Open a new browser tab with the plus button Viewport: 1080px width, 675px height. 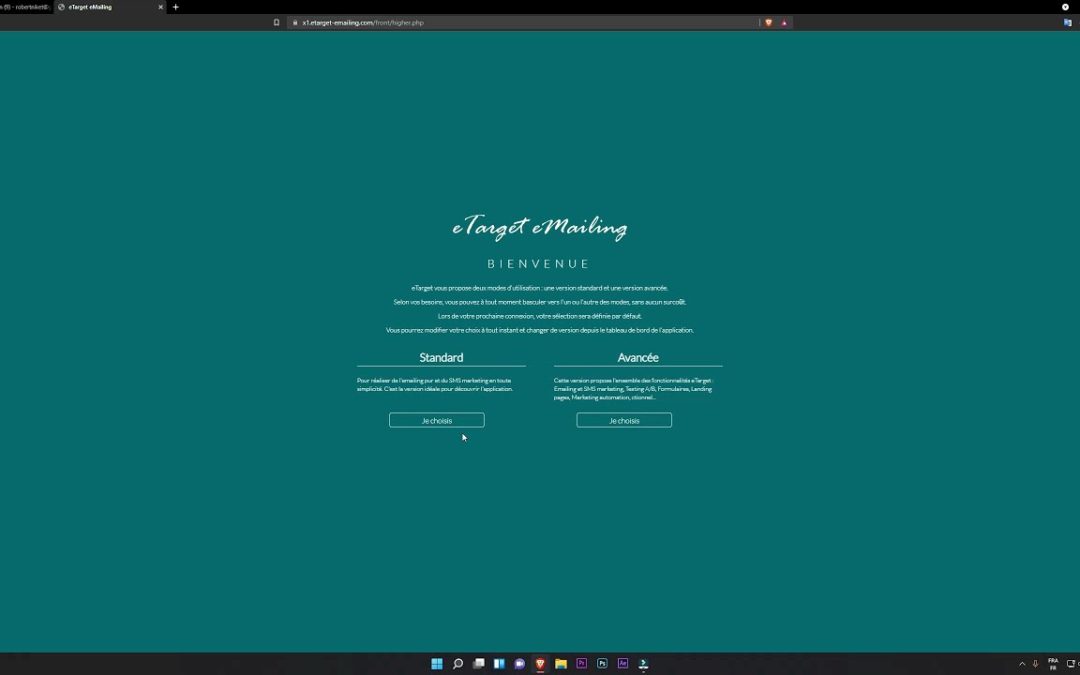pos(175,7)
